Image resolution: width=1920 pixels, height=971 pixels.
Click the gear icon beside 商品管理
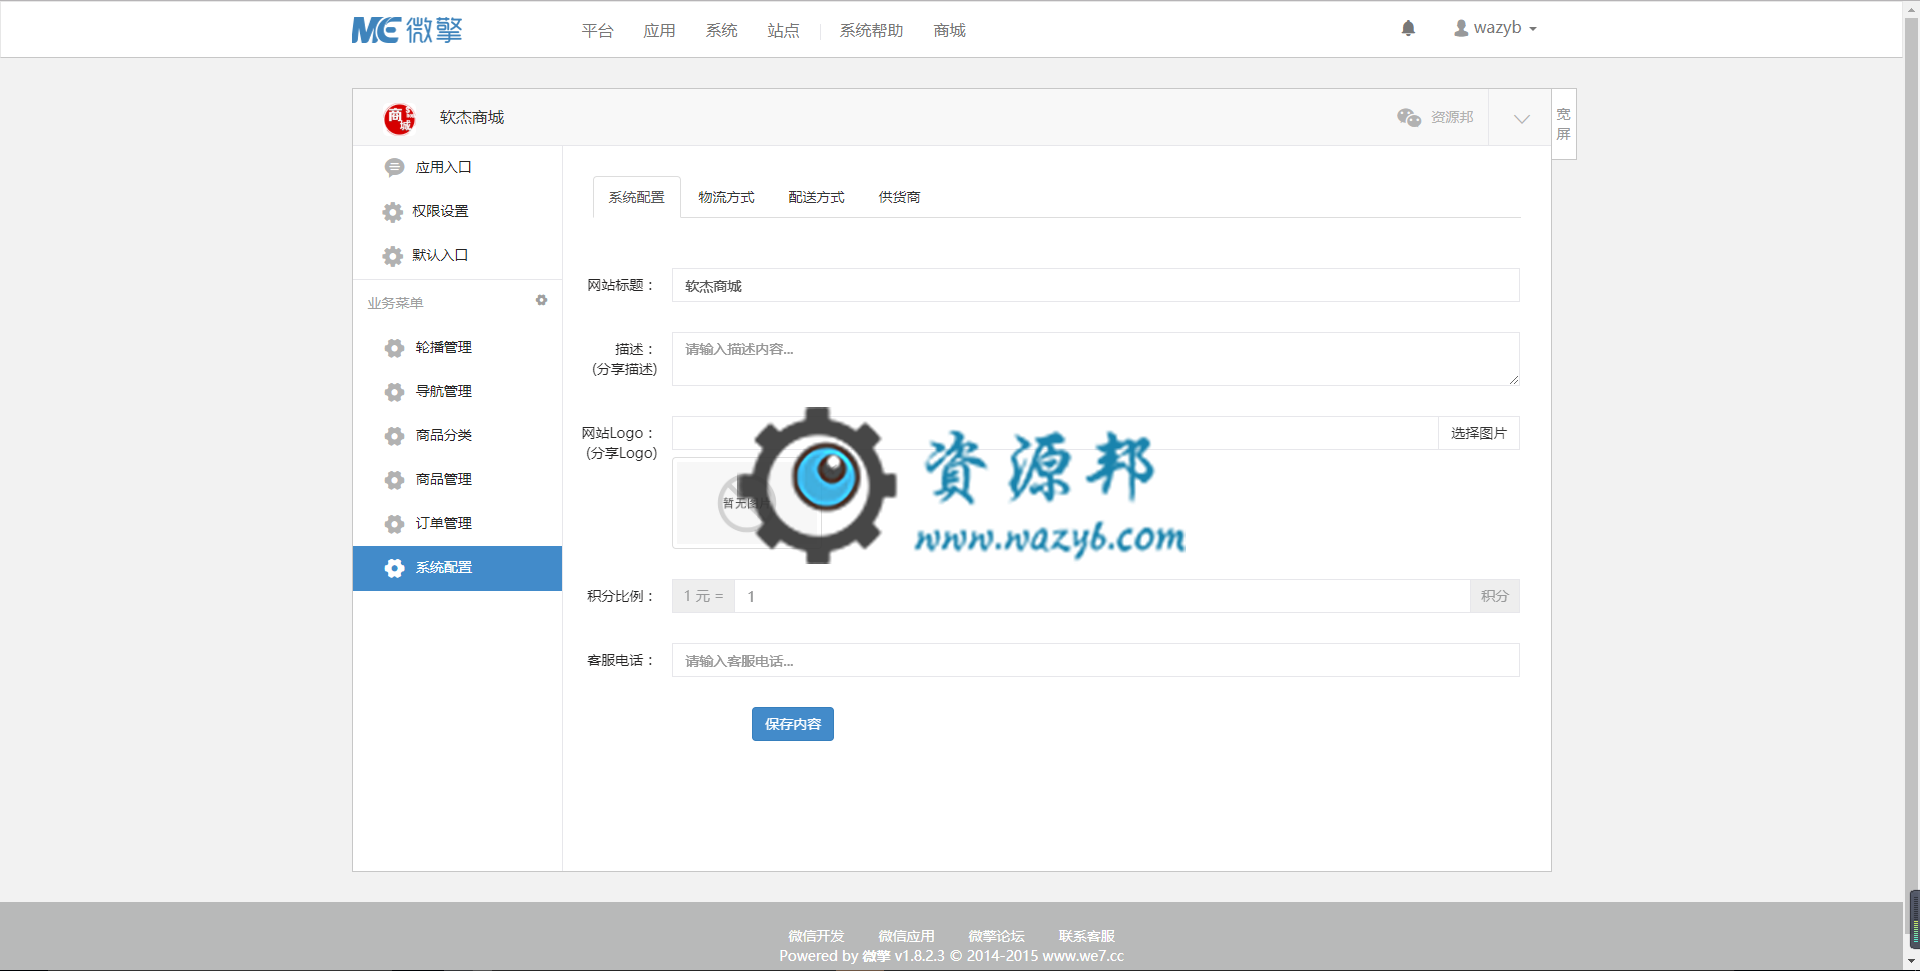coord(394,480)
